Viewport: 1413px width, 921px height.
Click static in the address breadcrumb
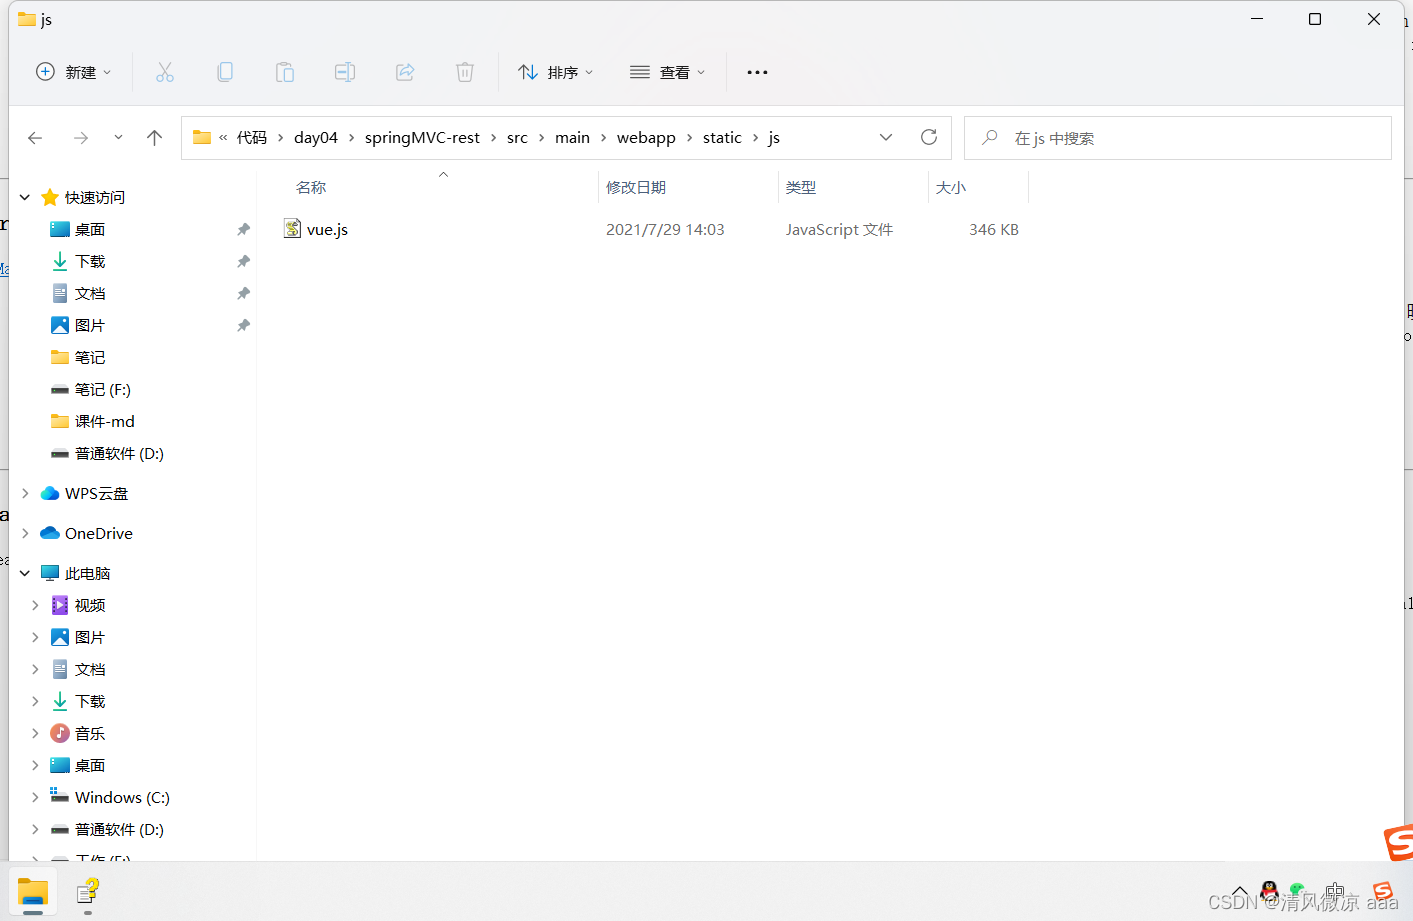click(x=722, y=137)
